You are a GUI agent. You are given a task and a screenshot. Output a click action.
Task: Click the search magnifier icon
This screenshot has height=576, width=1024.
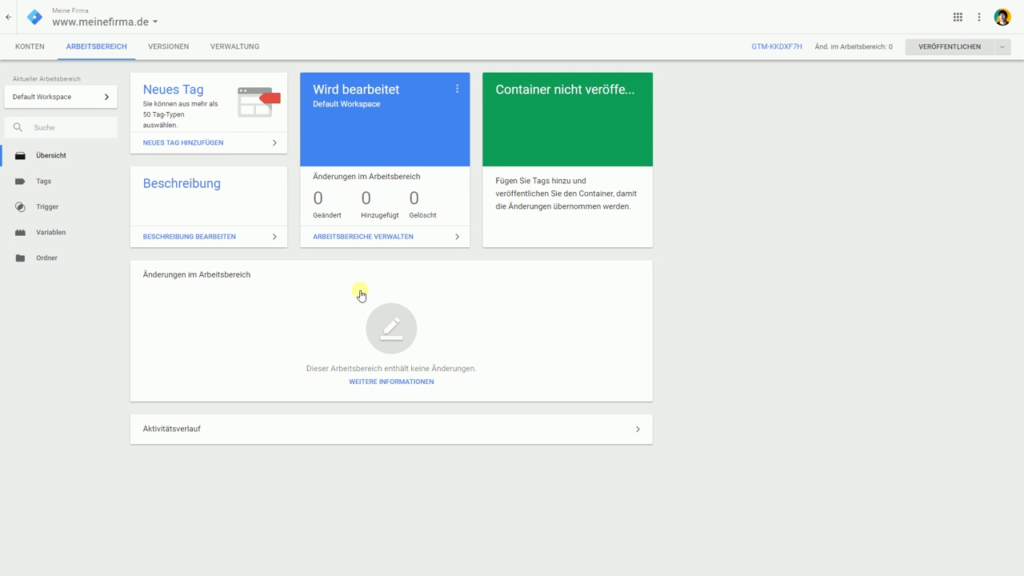(x=18, y=127)
